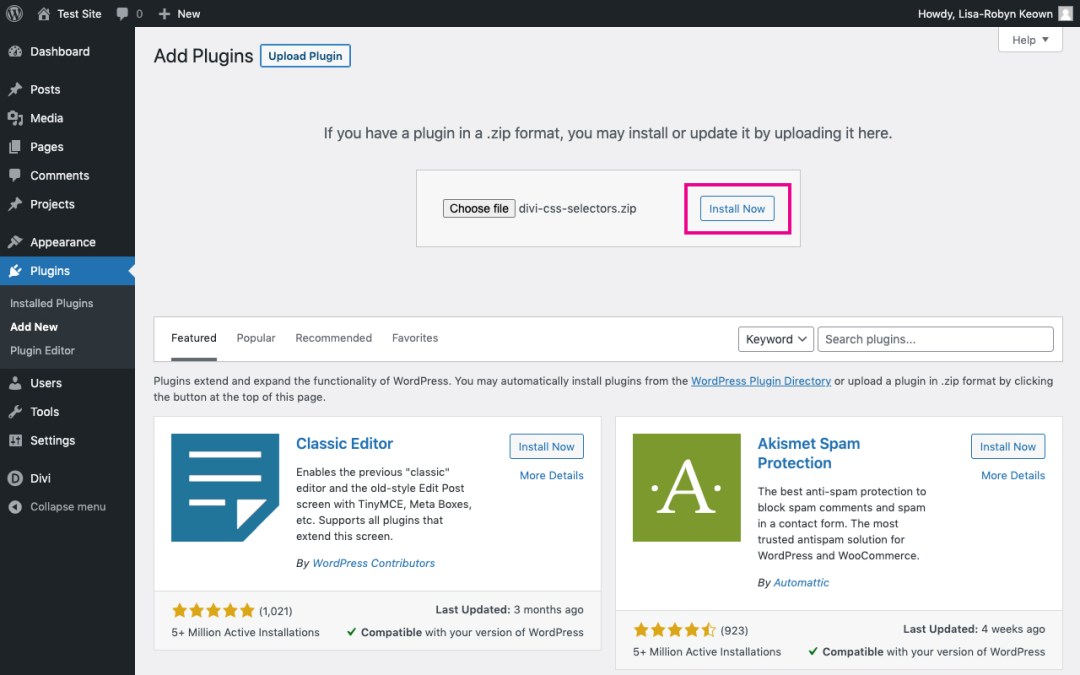1080x675 pixels.
Task: Click the user avatar in admin bar
Action: (1066, 14)
